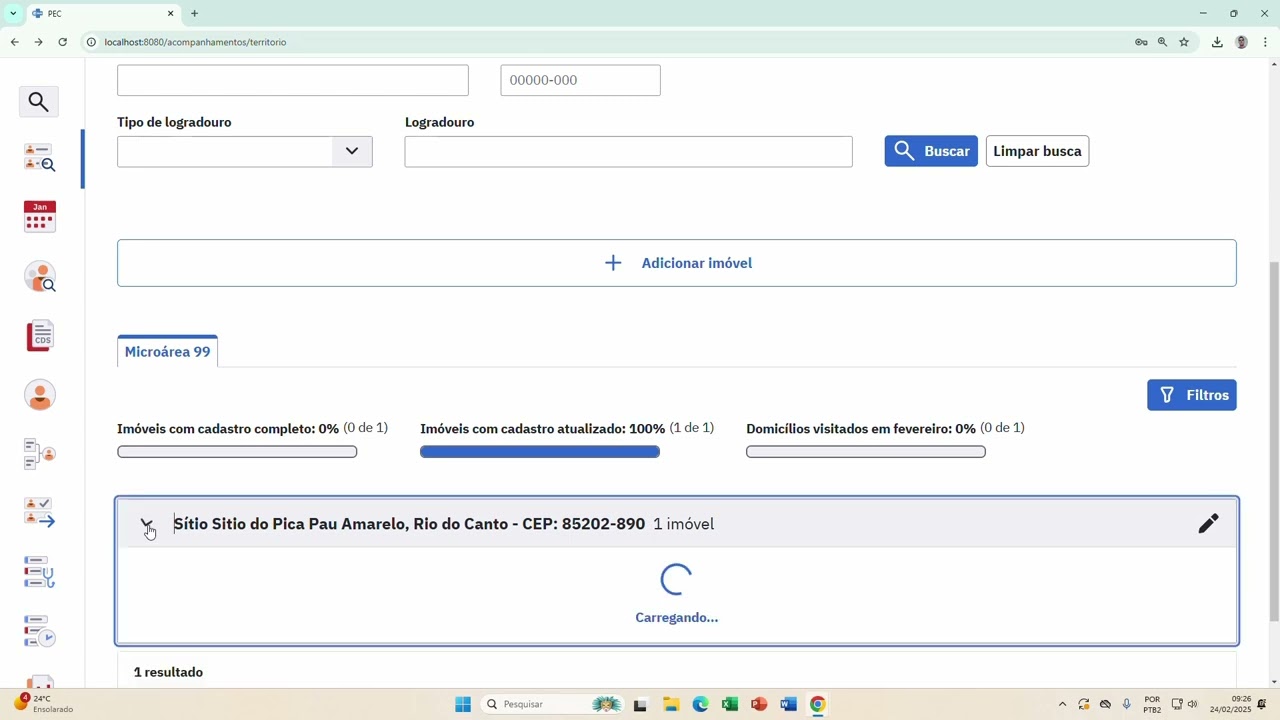Image resolution: width=1280 pixels, height=720 pixels.
Task: Collapse the Sítio Sitio do Pica Pau Amarelo row
Action: tap(147, 523)
